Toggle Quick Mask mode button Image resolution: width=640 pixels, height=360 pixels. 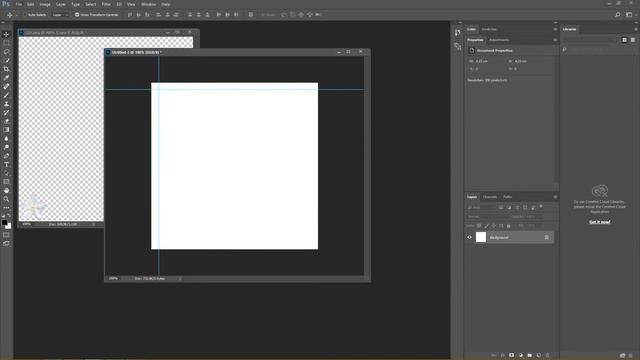pos(6,235)
